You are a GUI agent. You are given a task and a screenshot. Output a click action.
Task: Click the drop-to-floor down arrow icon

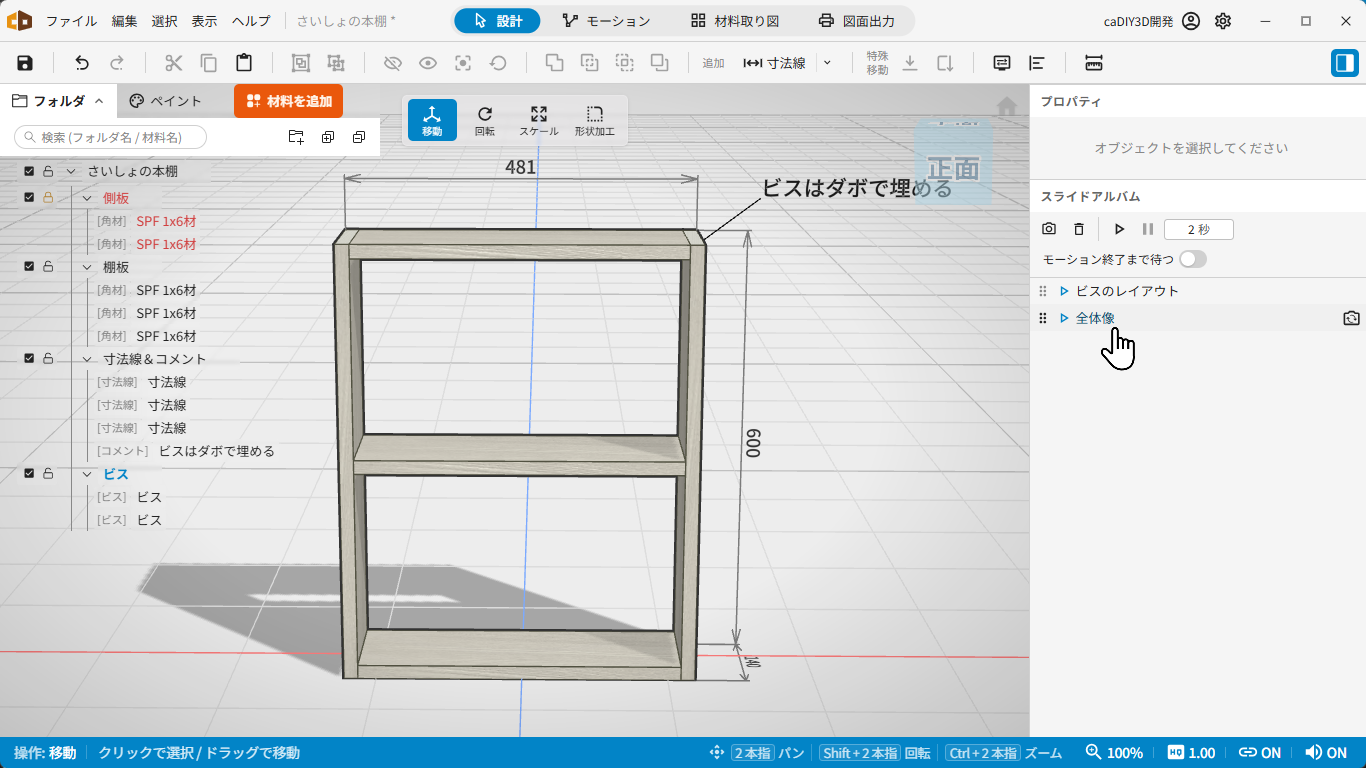[910, 63]
